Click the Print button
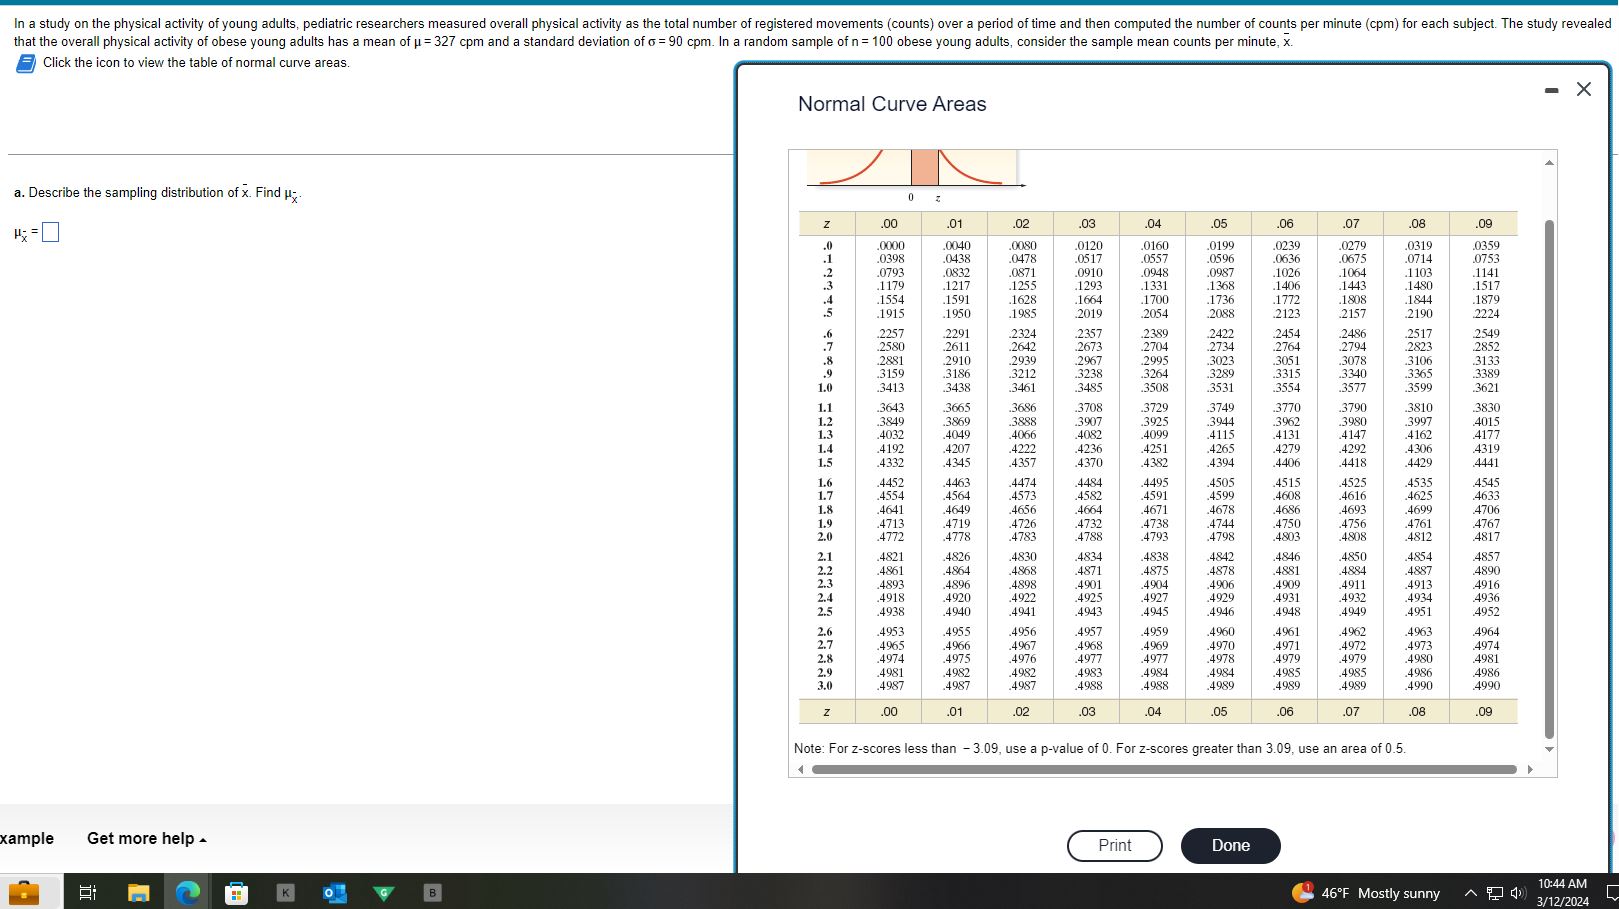 [1114, 845]
